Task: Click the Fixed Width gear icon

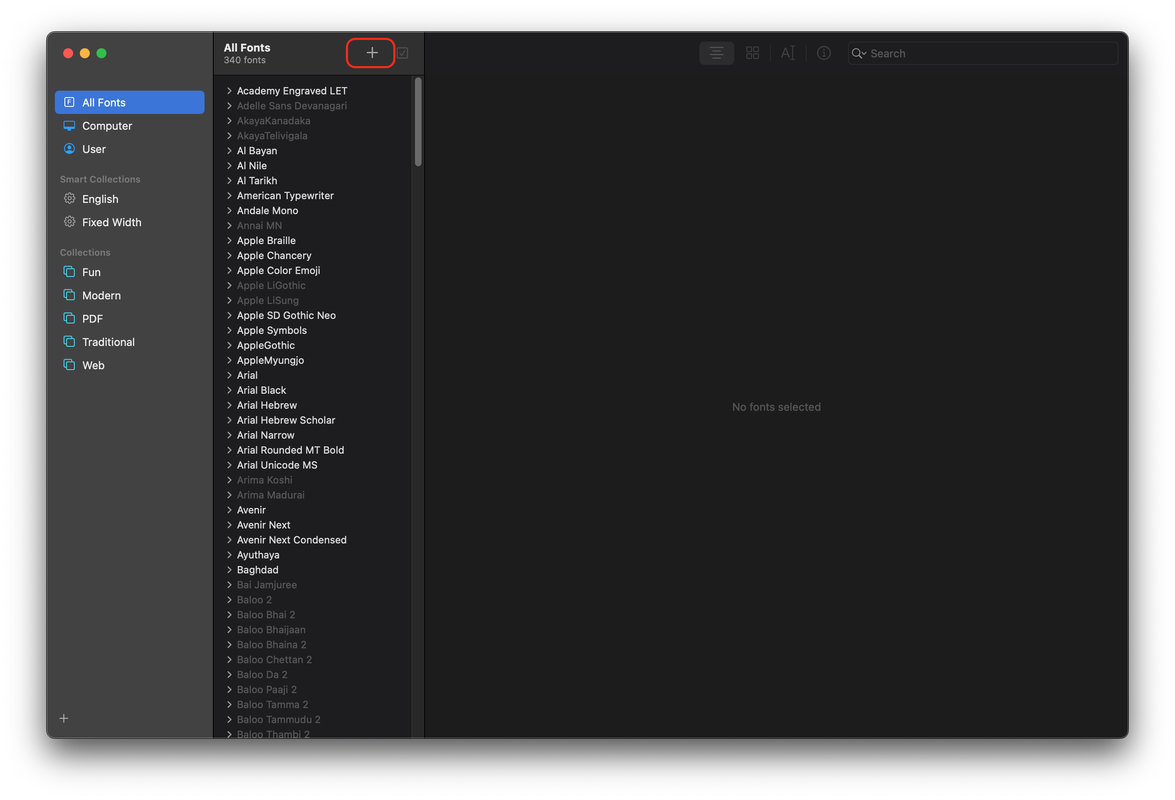Action: click(x=69, y=222)
